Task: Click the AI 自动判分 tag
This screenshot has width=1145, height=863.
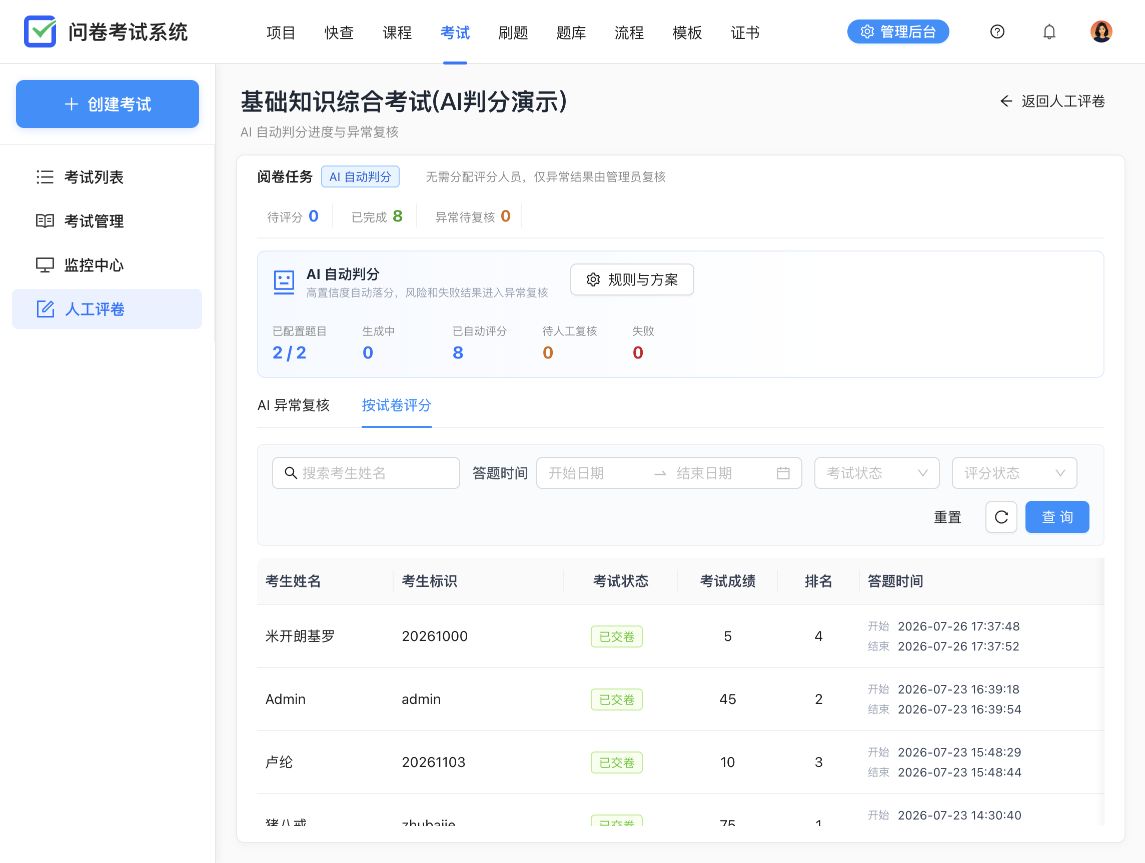Action: click(x=360, y=177)
